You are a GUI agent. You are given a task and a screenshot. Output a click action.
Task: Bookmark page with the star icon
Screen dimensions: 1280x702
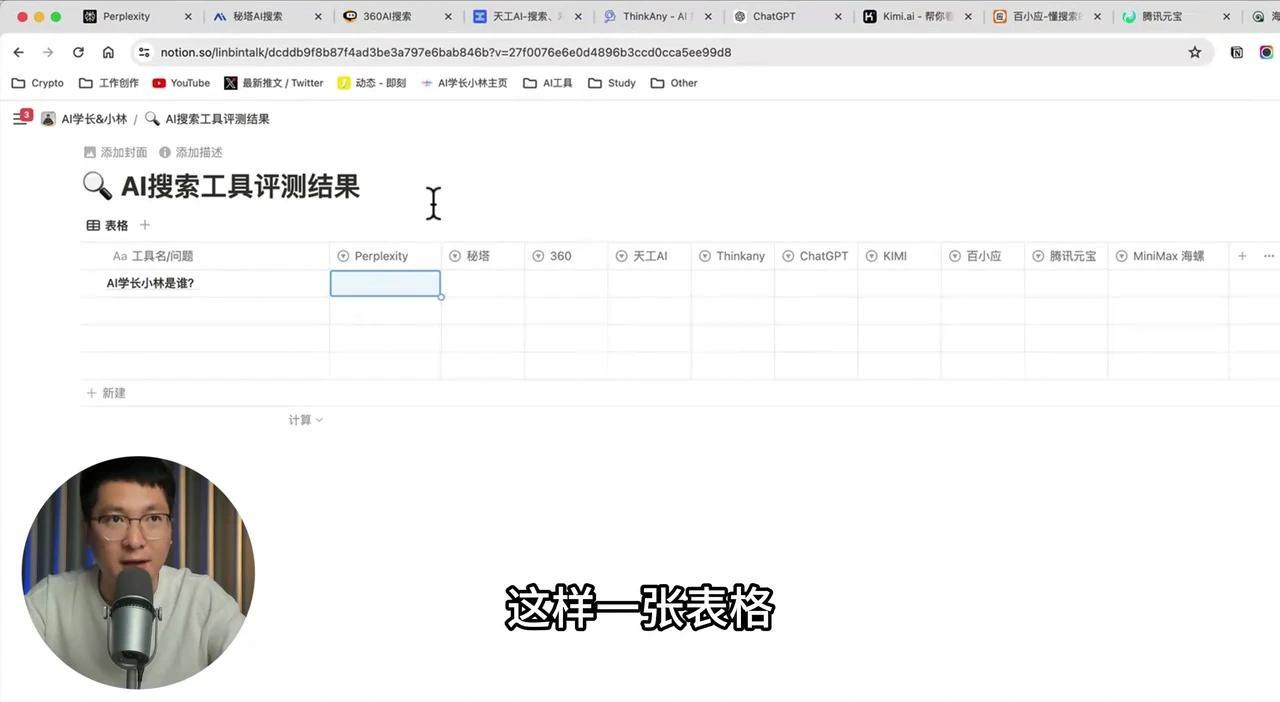[1194, 52]
